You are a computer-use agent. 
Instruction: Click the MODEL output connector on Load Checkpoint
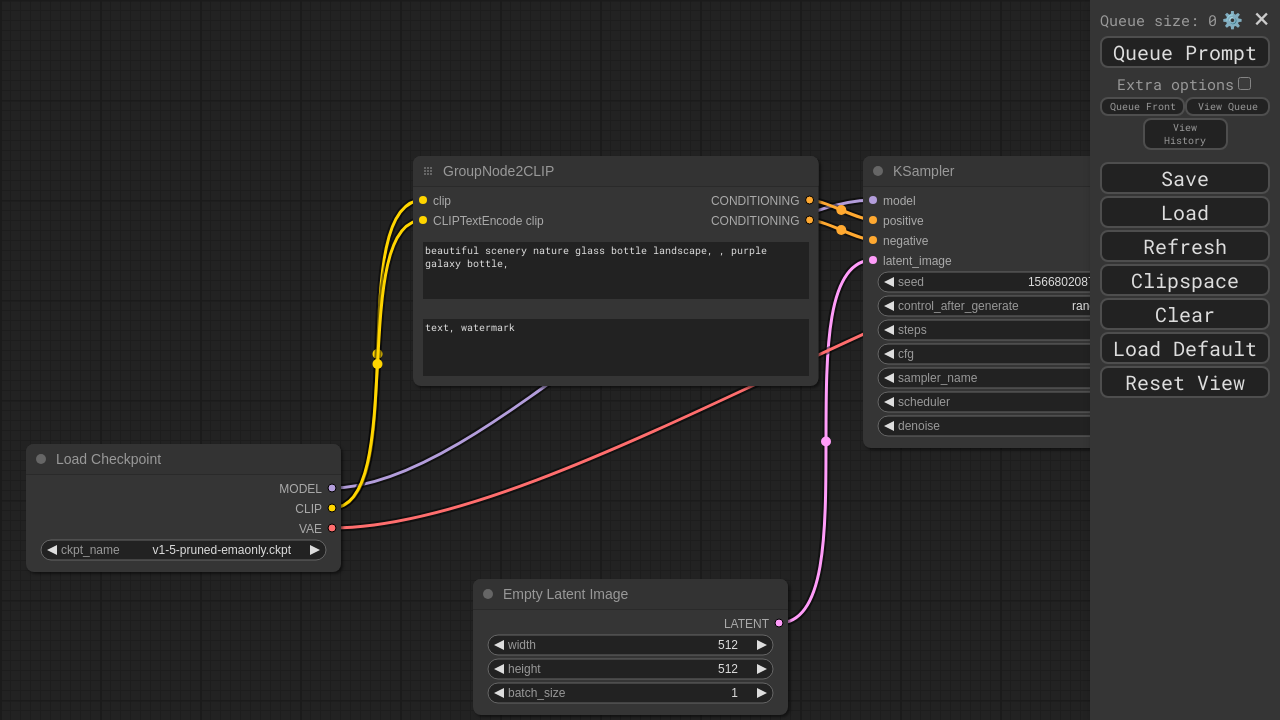tap(332, 488)
